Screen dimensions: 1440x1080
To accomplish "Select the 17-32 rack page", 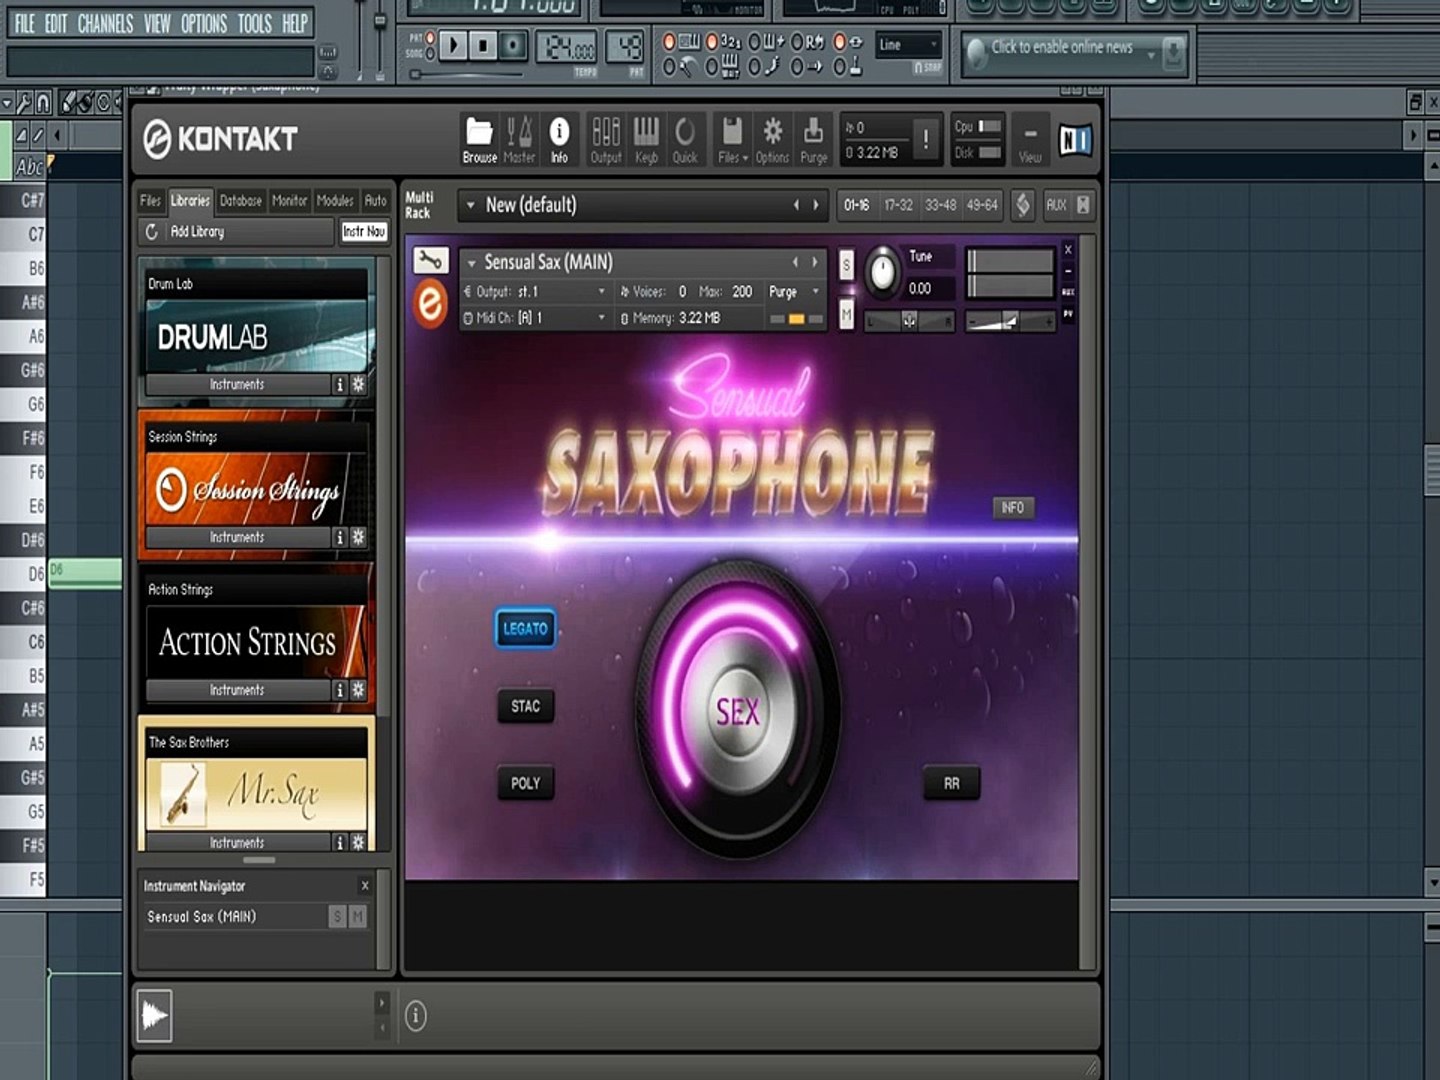I will 898,205.
